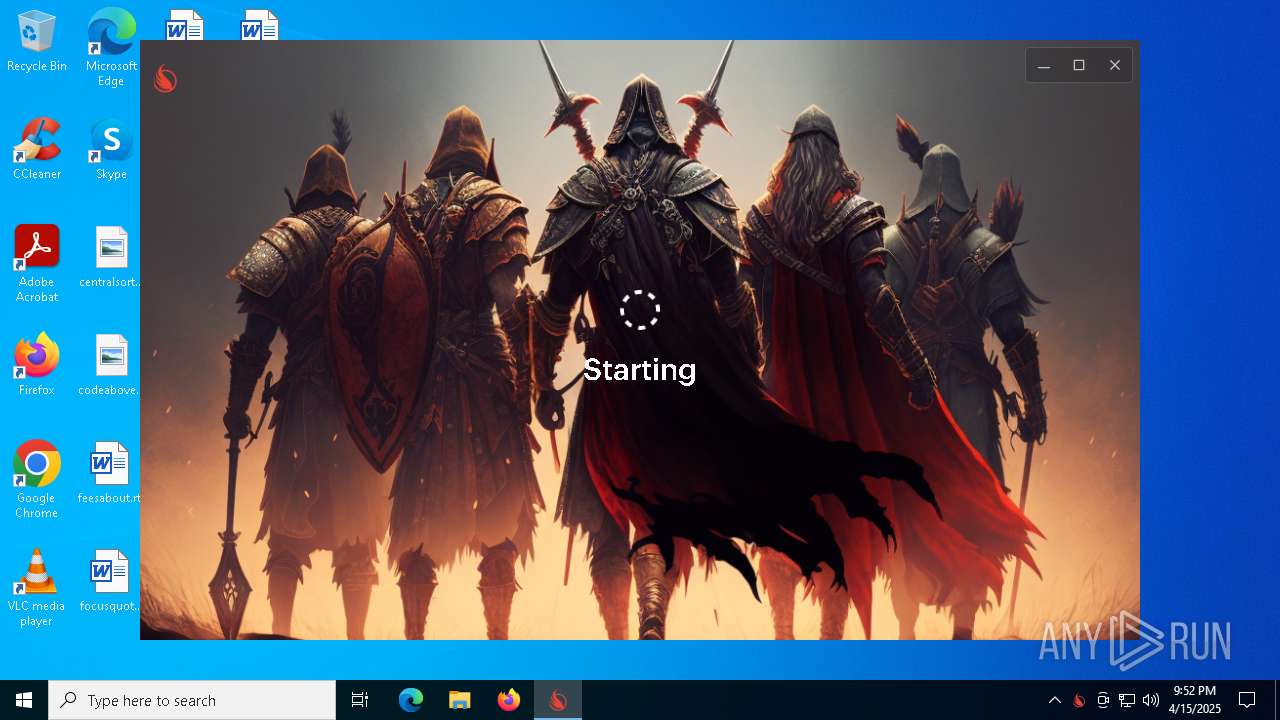1280x720 pixels.
Task: Click the Show desktop sliver at the taskbar end
Action: tap(1277, 700)
